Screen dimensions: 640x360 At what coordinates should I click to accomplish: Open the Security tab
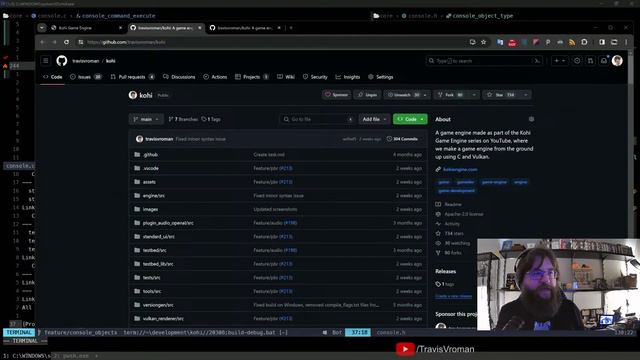tap(315, 77)
